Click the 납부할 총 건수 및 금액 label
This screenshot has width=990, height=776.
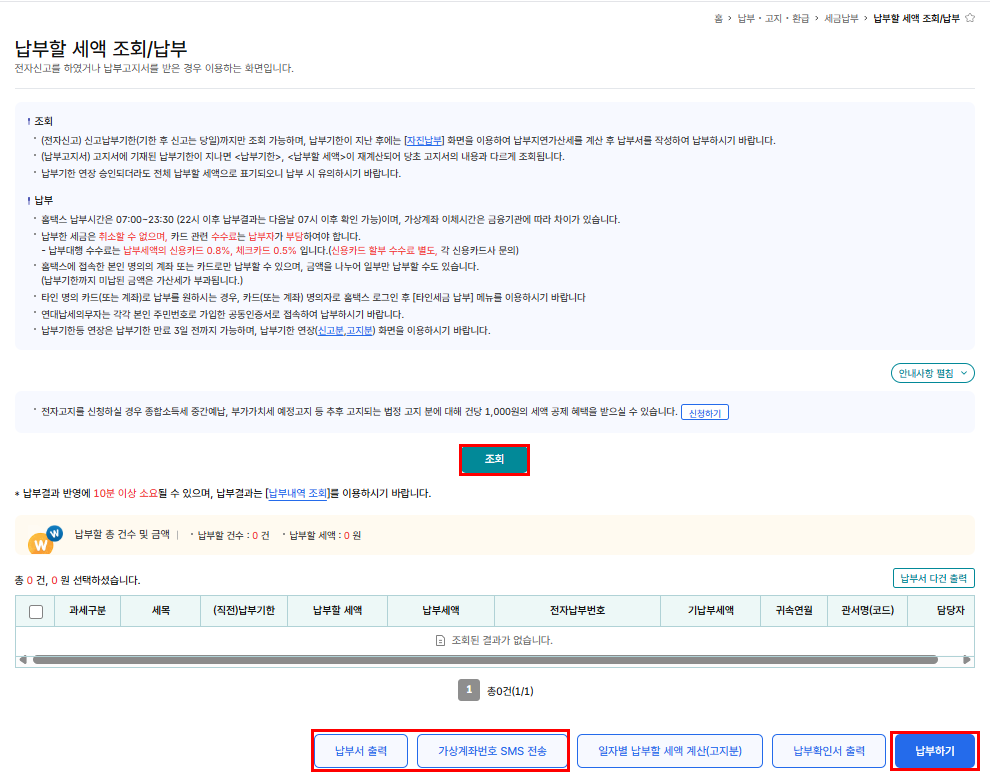coord(122,534)
